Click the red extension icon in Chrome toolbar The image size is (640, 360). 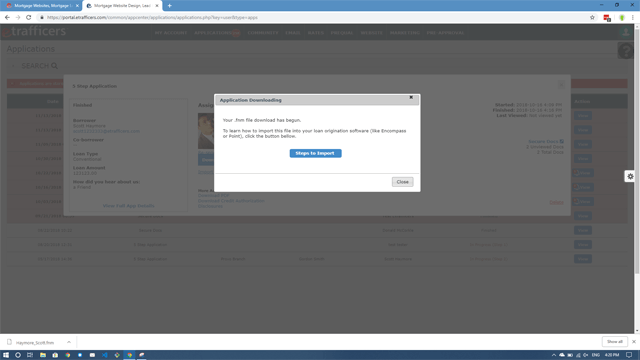[x=607, y=18]
